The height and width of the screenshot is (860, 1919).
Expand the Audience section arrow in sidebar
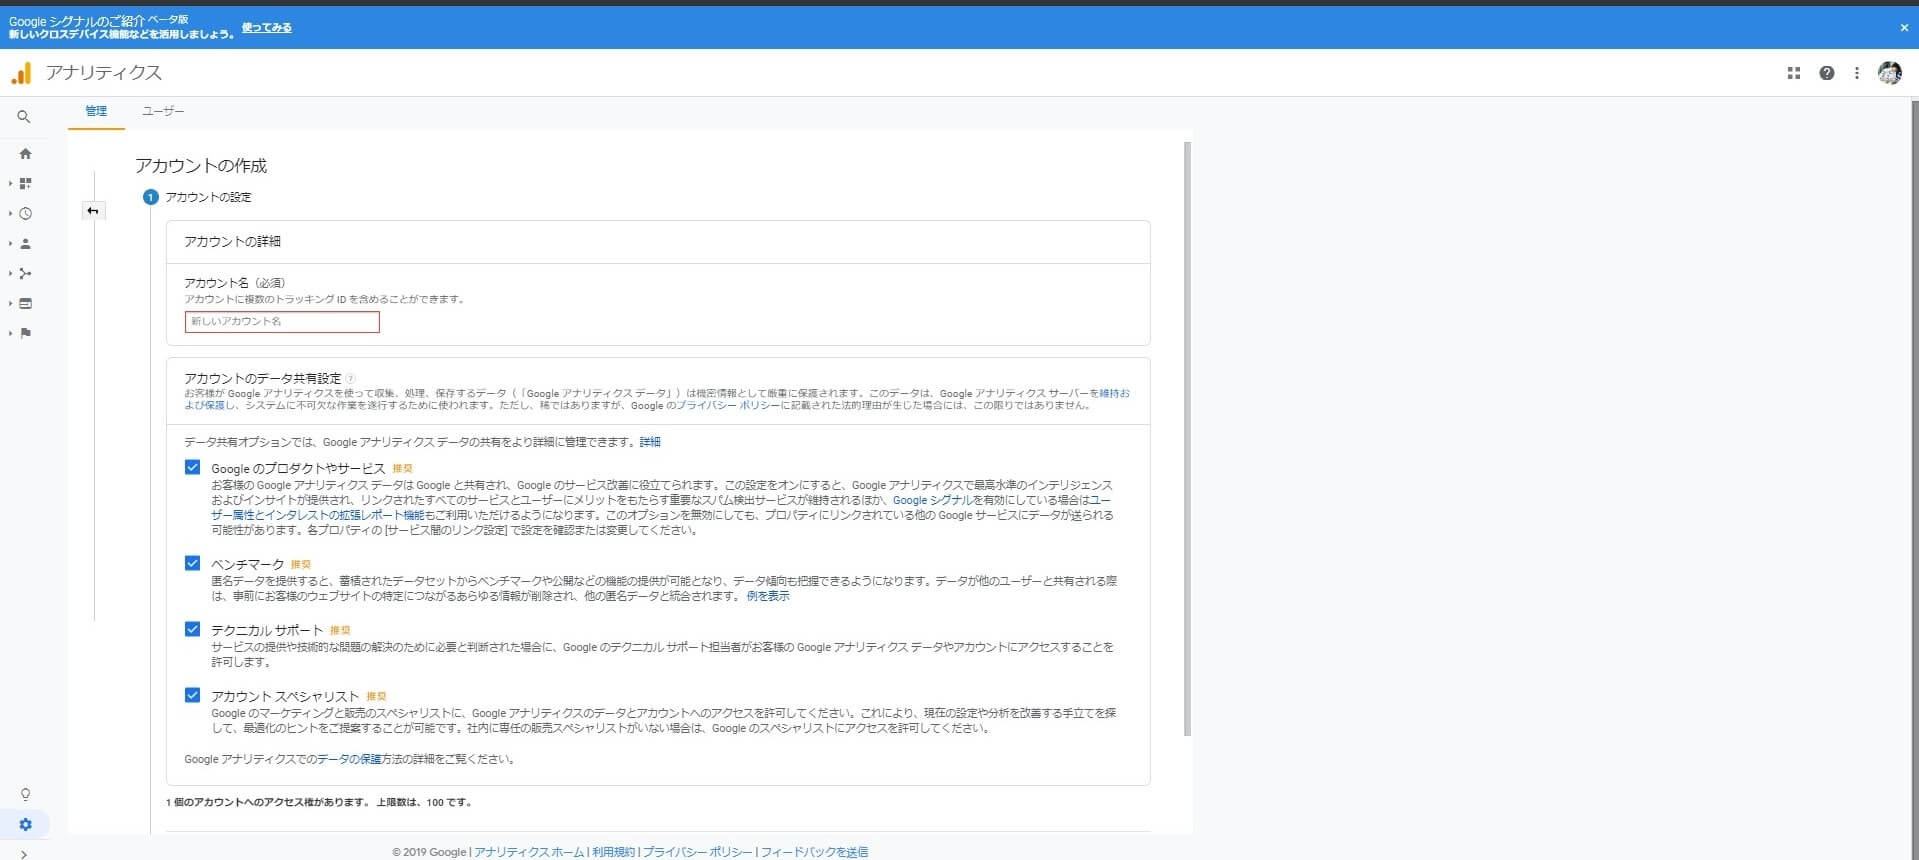(10, 244)
